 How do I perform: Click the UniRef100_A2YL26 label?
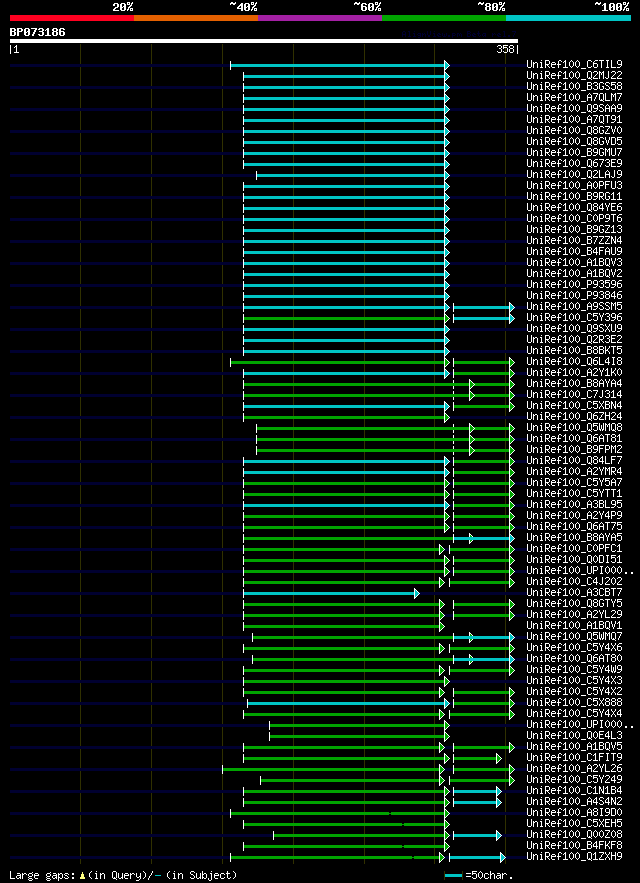tap(574, 769)
